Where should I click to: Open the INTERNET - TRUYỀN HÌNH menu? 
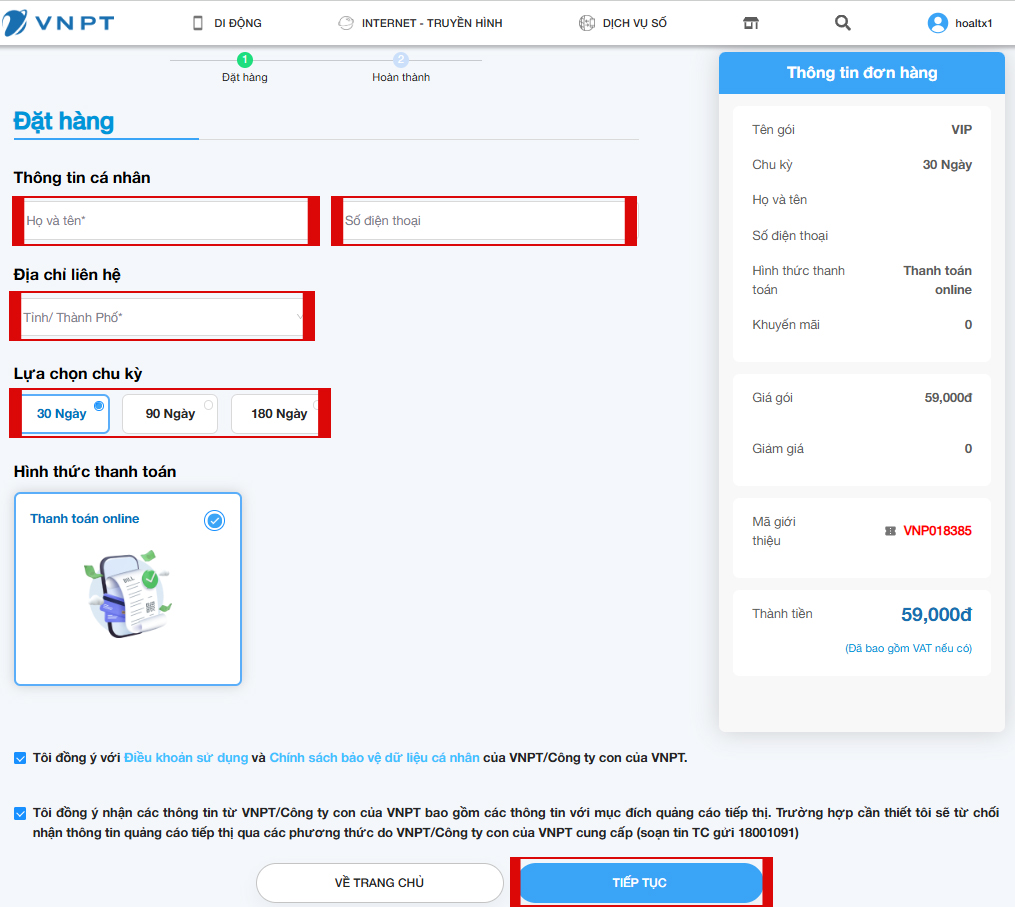coord(432,23)
